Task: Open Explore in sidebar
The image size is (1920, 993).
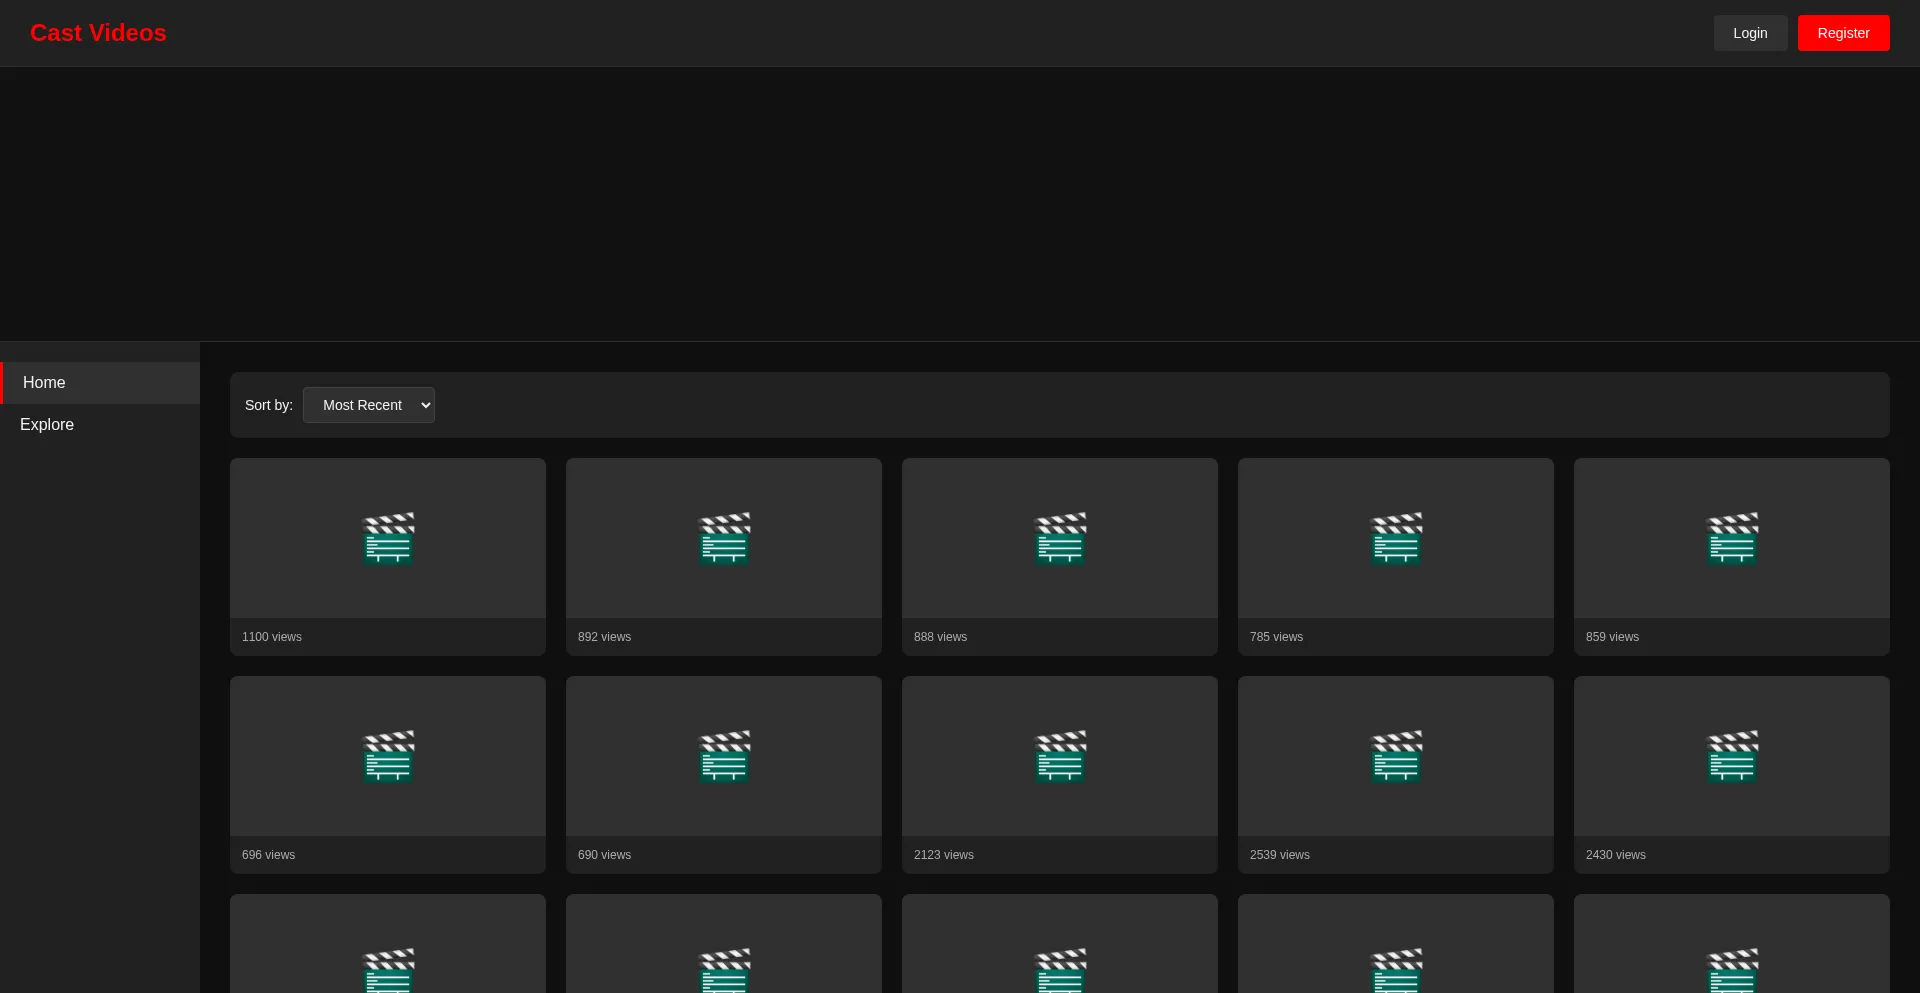Action: coord(100,425)
